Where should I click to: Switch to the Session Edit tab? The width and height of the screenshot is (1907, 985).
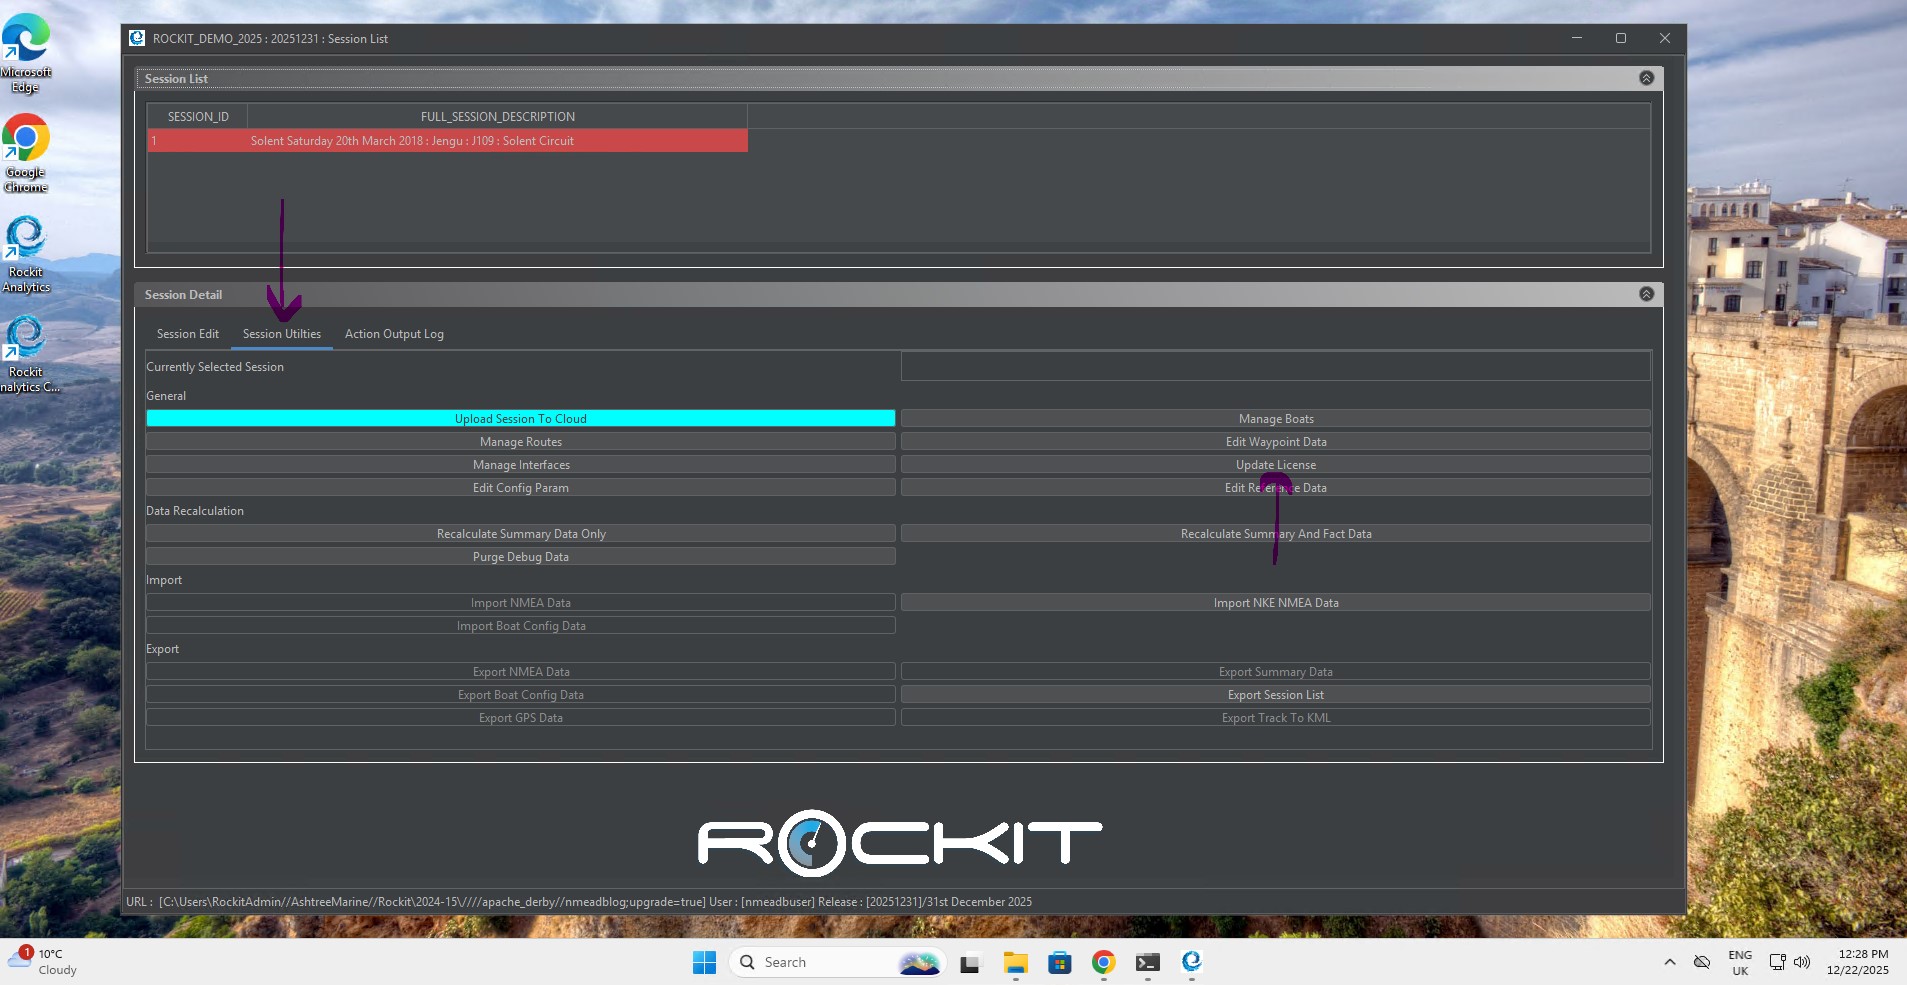tap(187, 334)
